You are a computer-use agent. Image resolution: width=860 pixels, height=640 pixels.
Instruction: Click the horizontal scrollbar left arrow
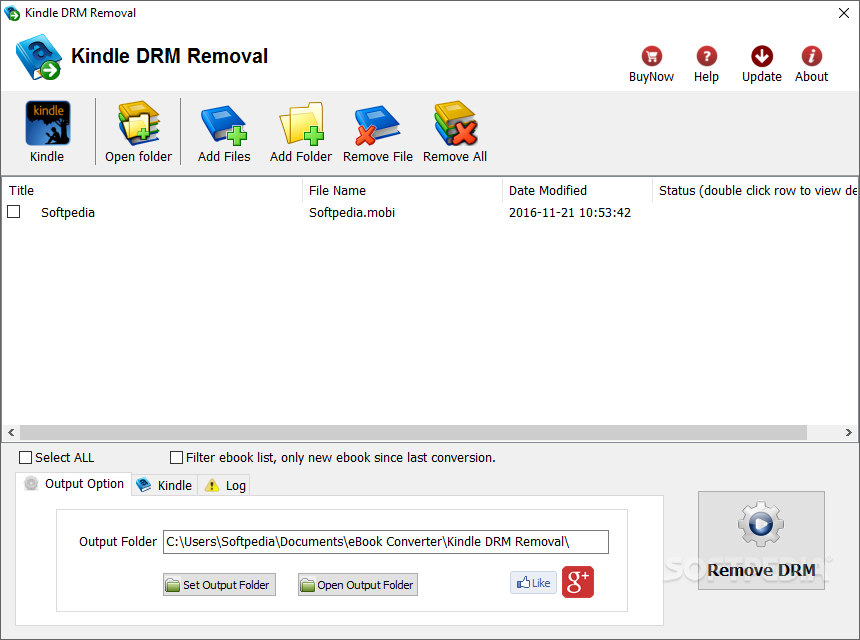[x=11, y=433]
